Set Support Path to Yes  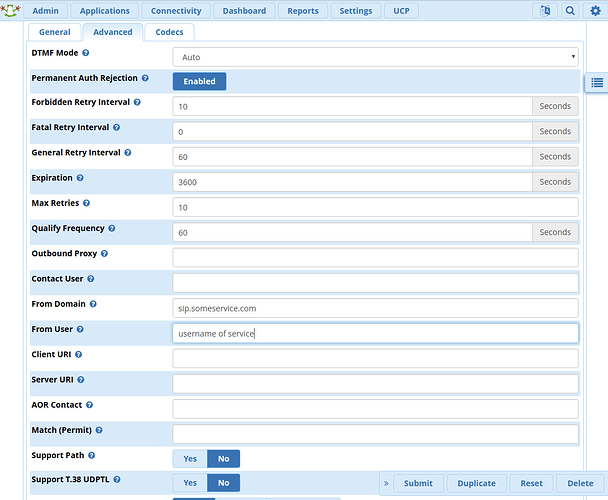189,458
